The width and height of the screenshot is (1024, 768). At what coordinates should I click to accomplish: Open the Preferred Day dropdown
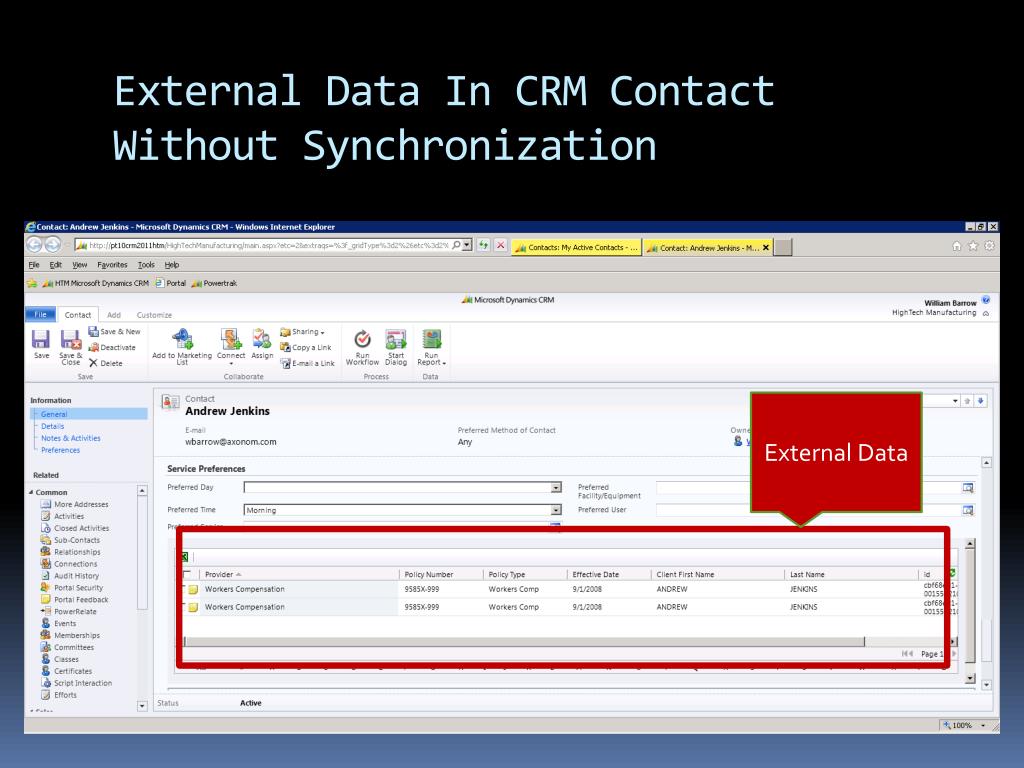pyautogui.click(x=556, y=487)
